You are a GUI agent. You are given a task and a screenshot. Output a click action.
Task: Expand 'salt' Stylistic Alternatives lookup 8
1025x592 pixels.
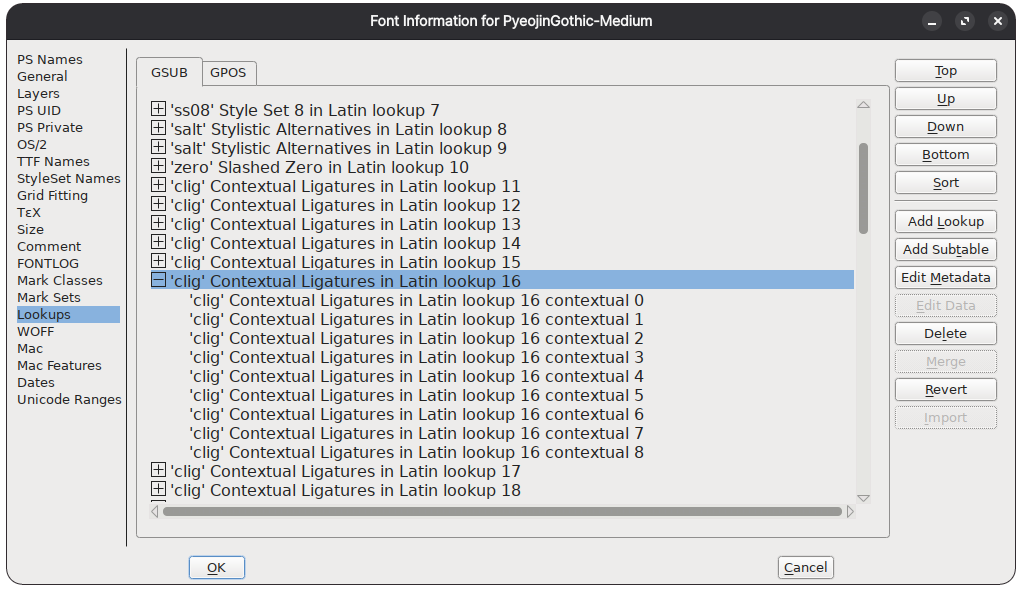click(158, 127)
